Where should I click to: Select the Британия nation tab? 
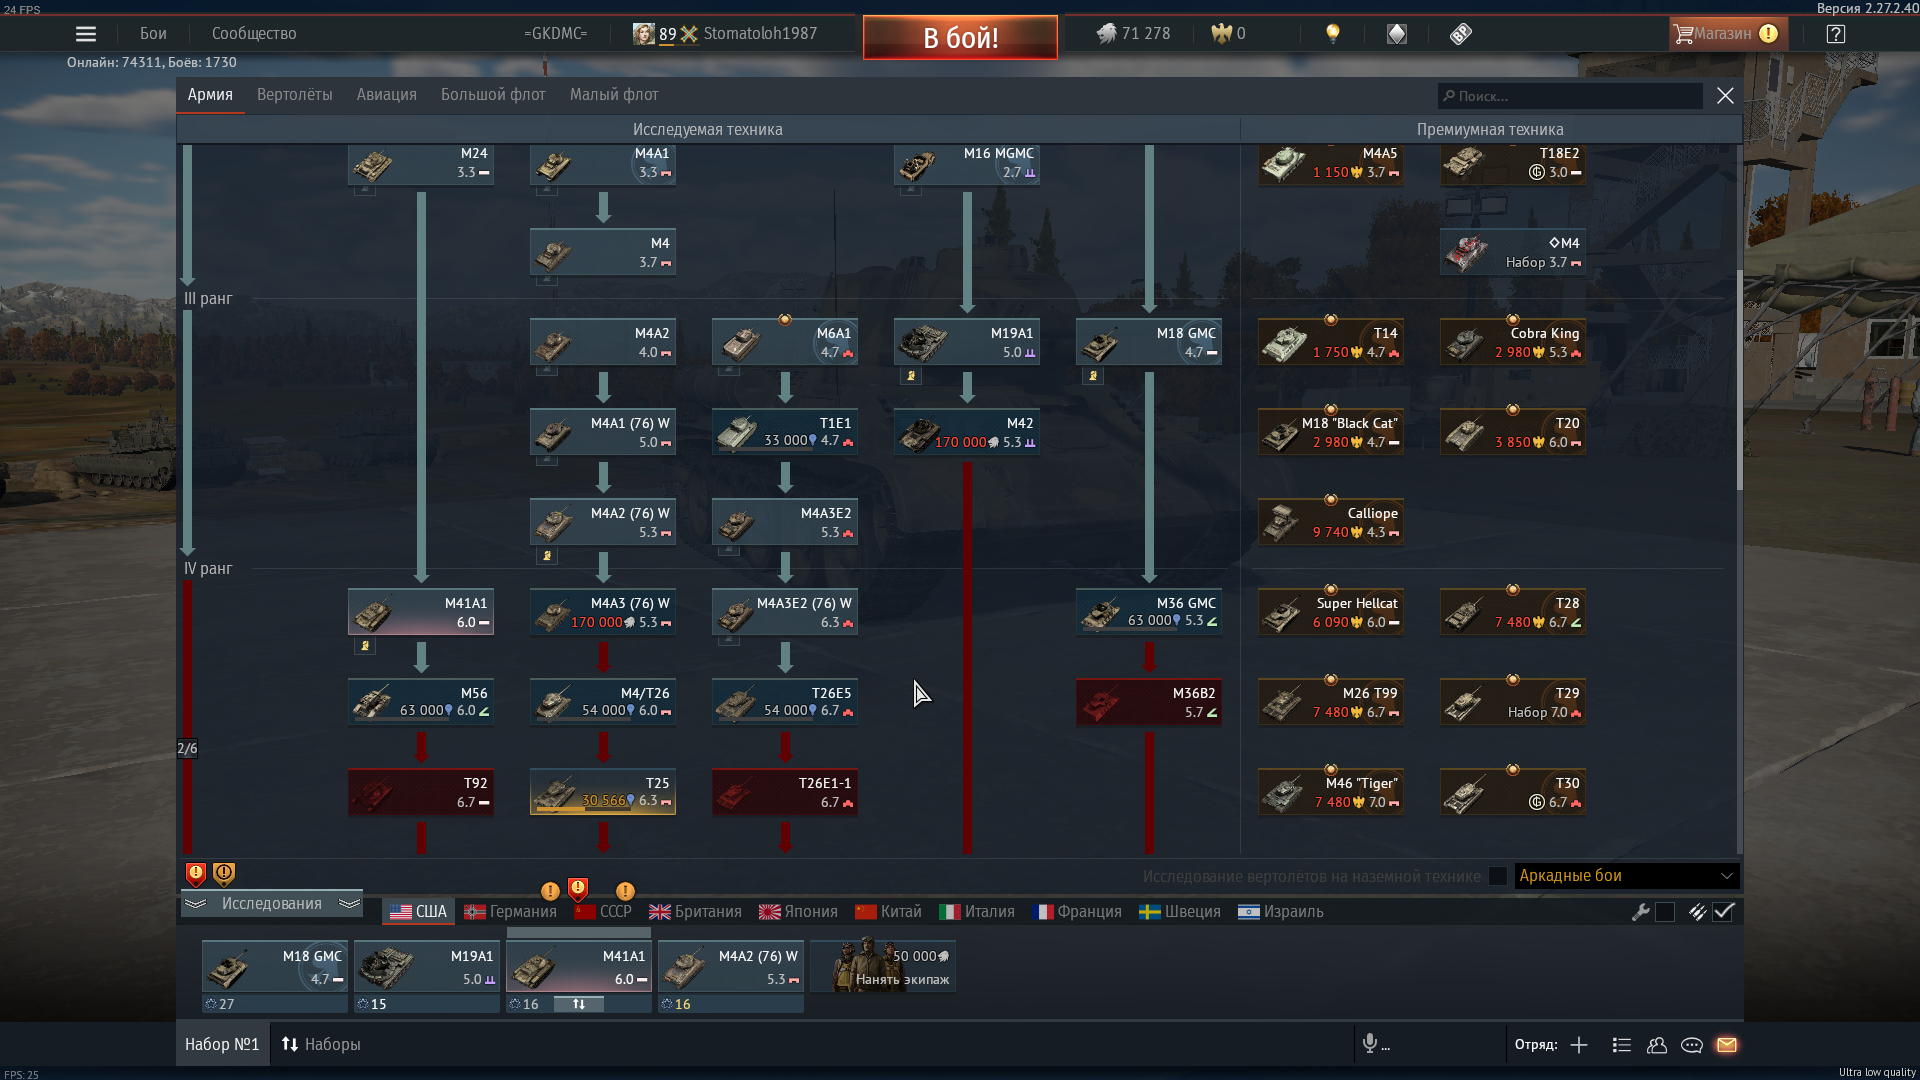(696, 912)
